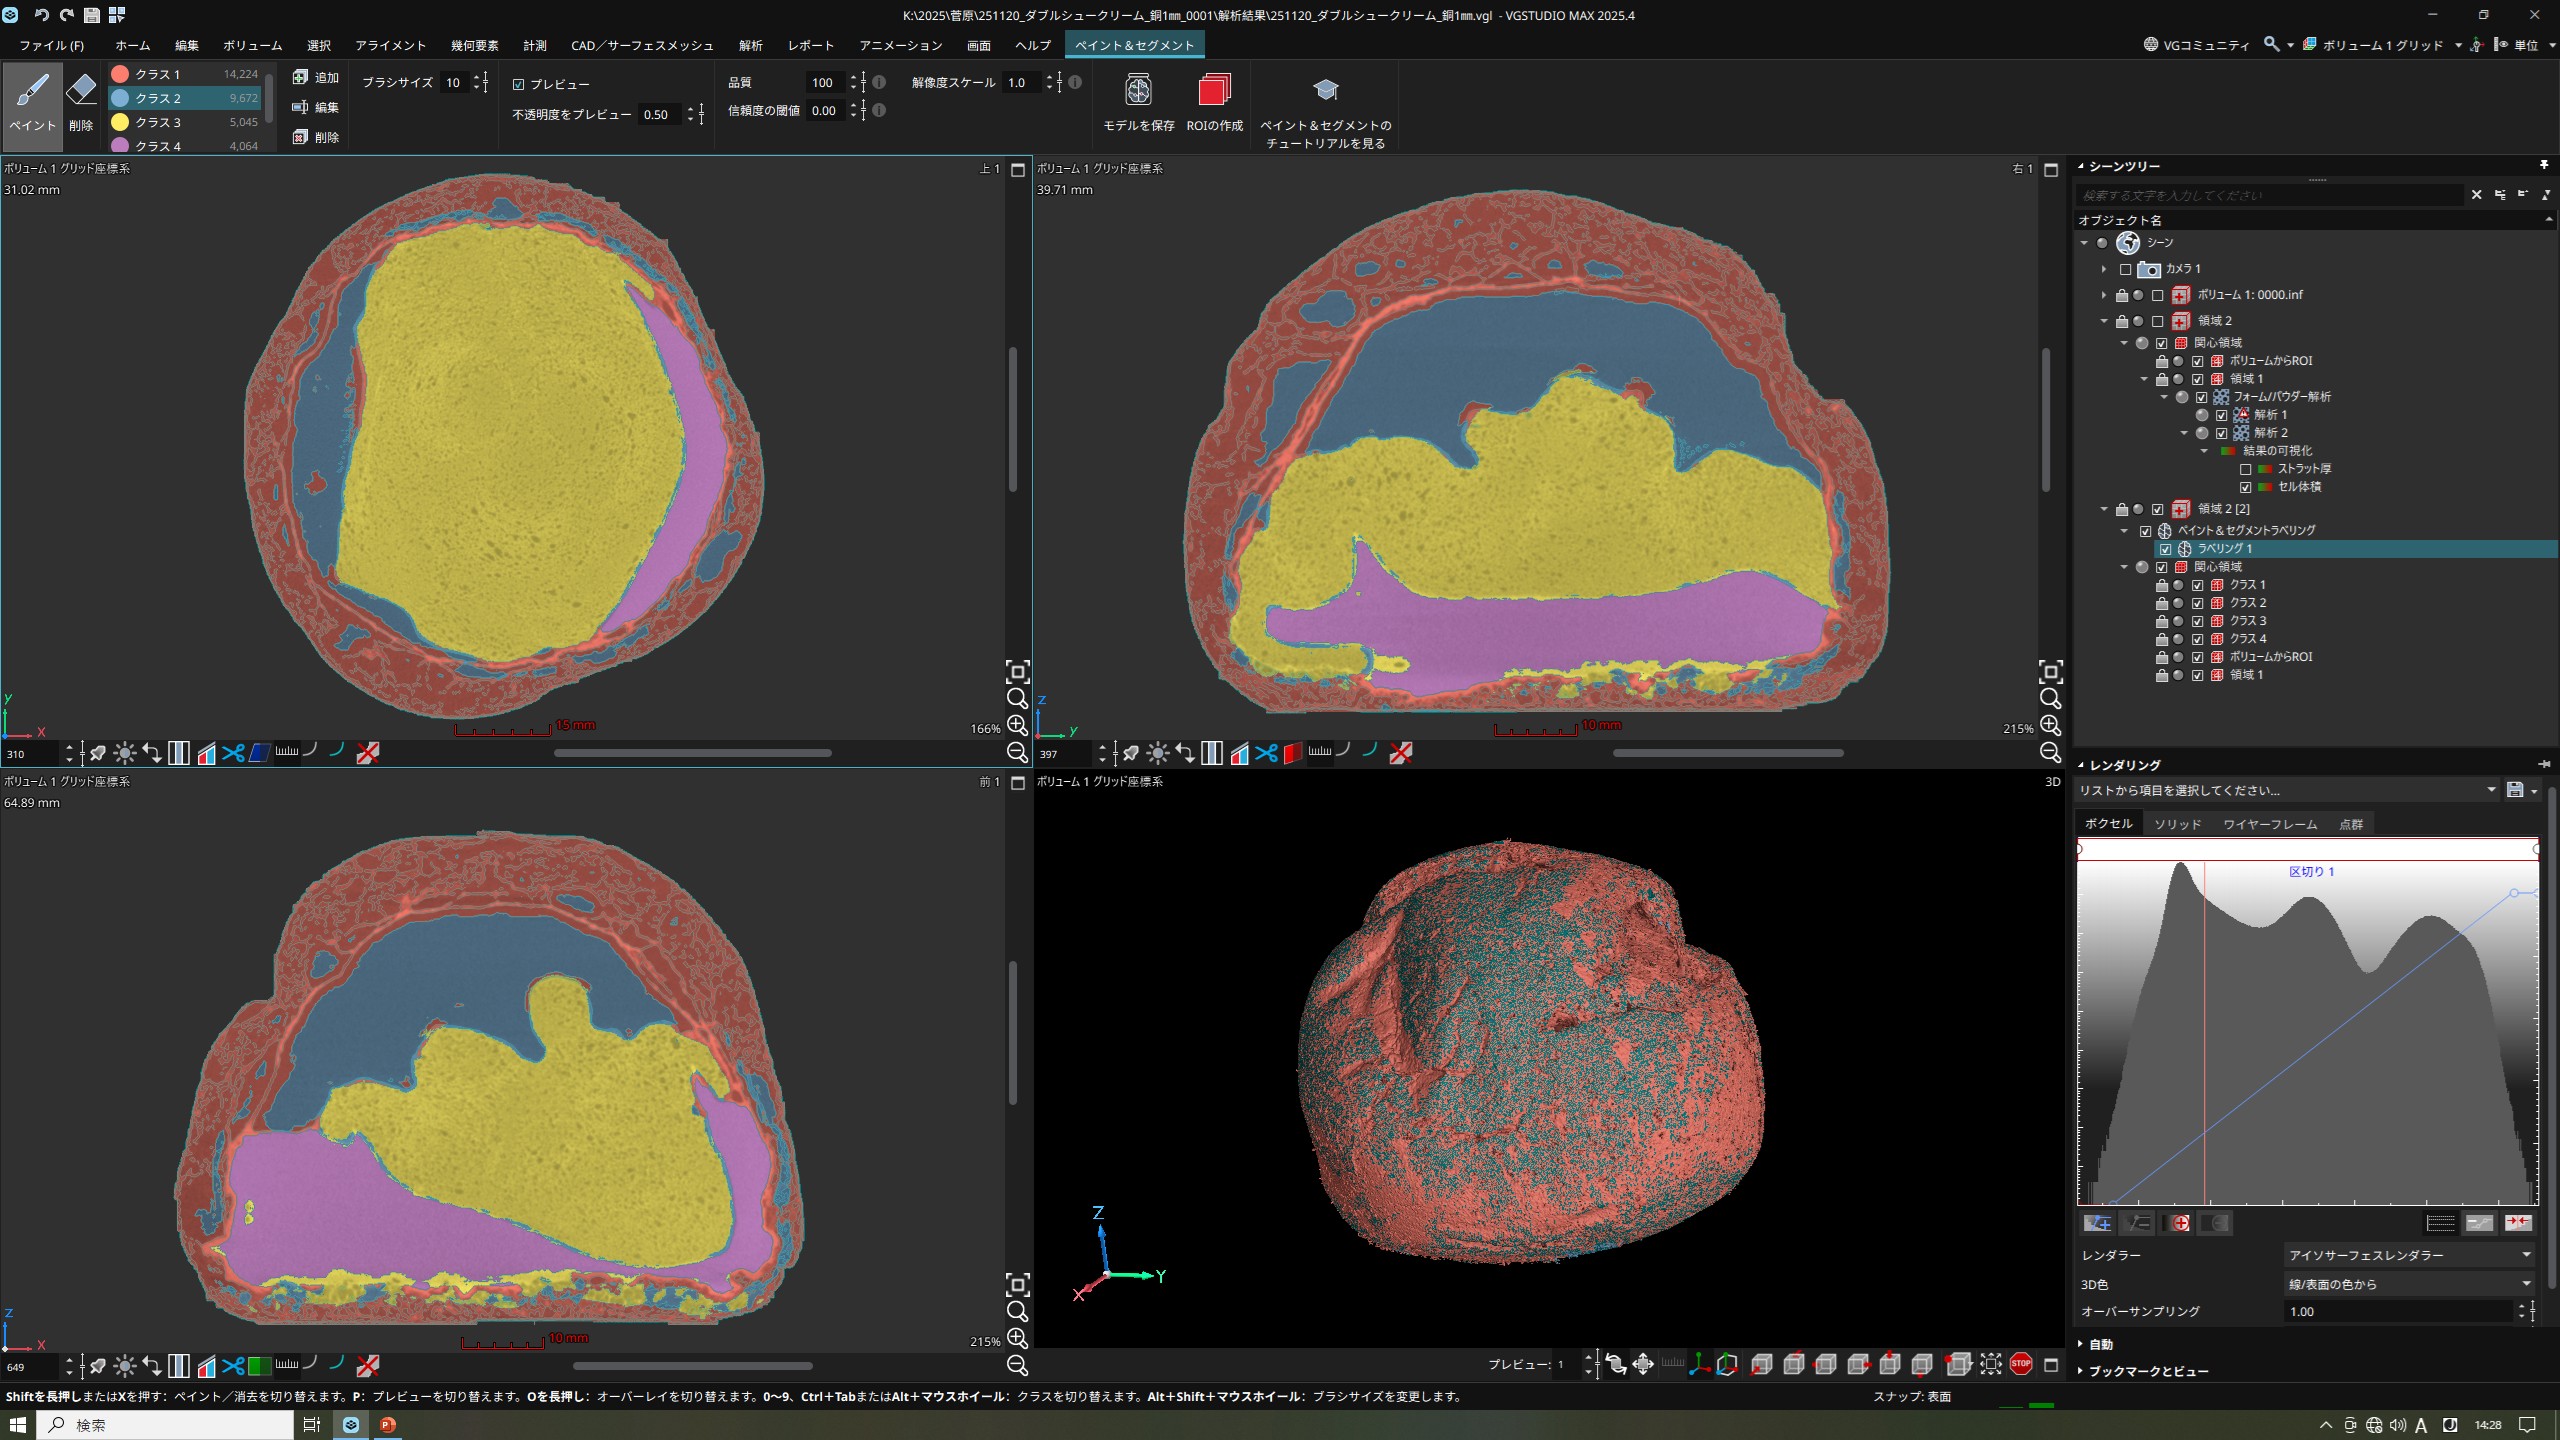The width and height of the screenshot is (2560, 1440).
Task: Switch to the ワイヤーフレーム rendering tab
Action: point(2270,824)
